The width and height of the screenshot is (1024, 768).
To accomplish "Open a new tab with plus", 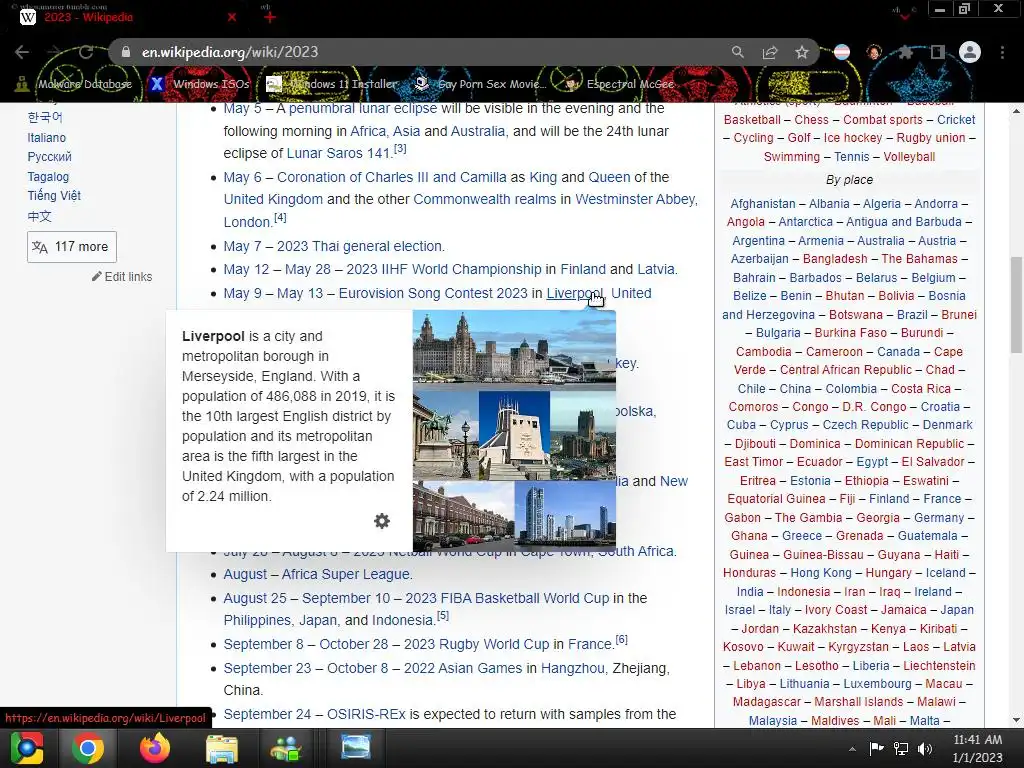I will (x=270, y=17).
